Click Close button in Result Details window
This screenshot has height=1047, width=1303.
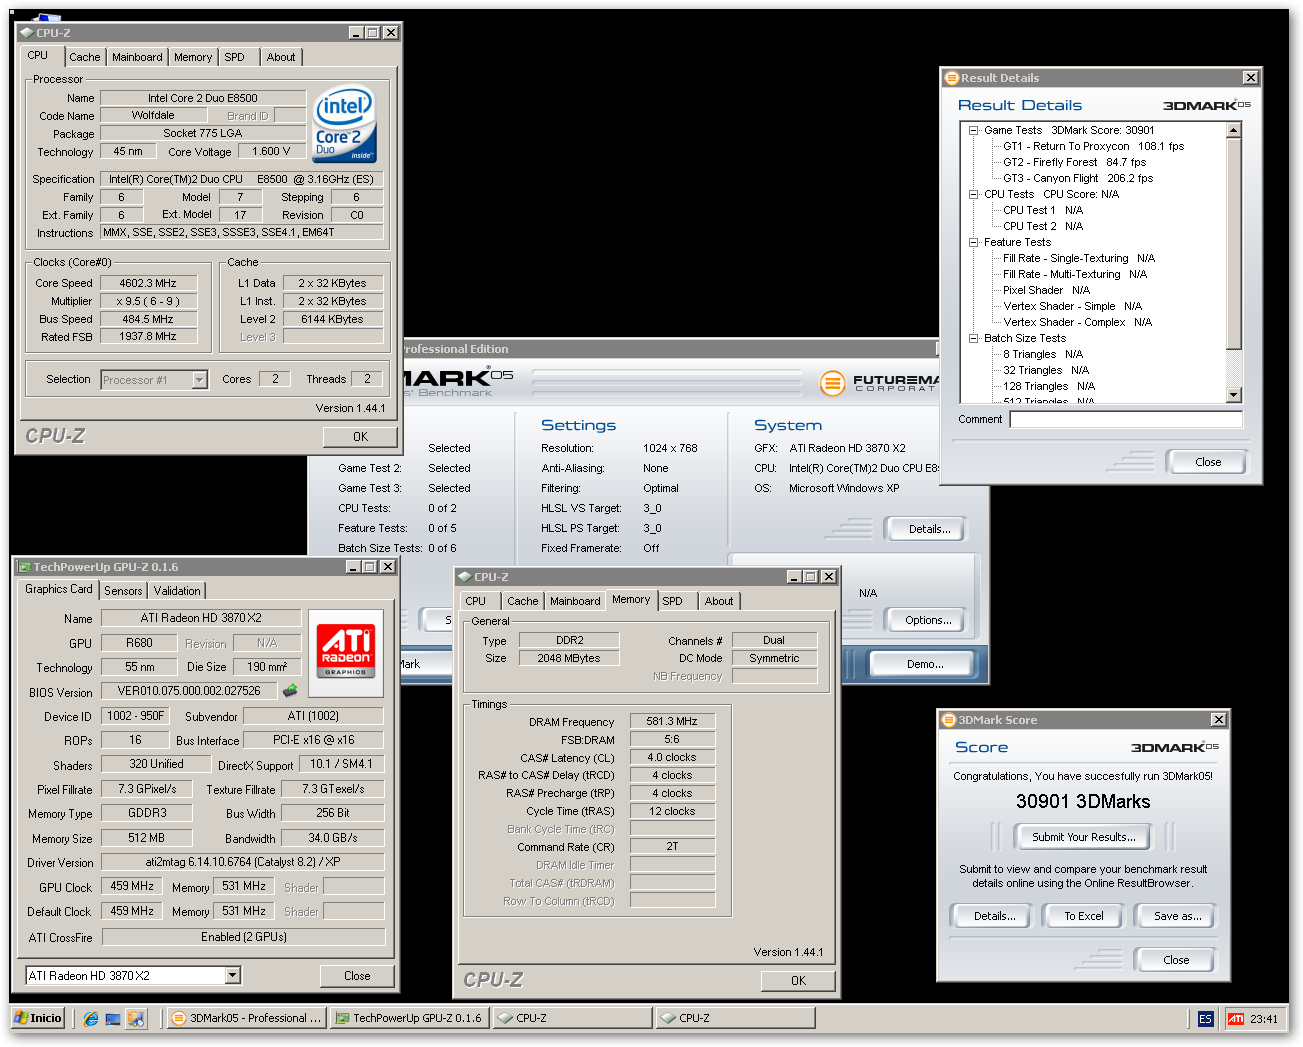tap(1208, 462)
